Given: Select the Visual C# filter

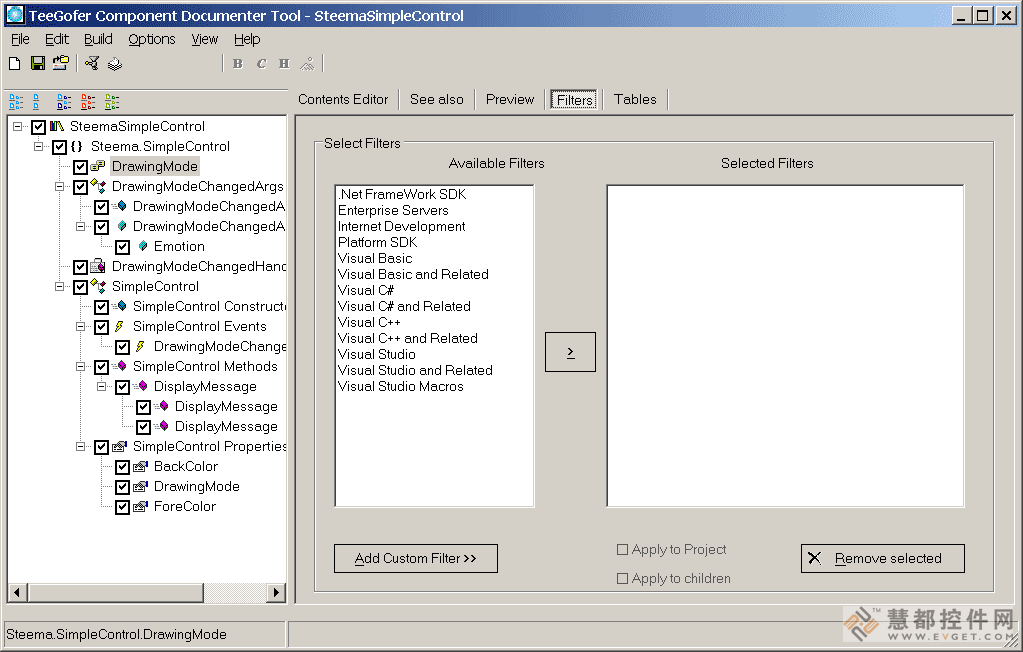Looking at the screenshot, I should pyautogui.click(x=366, y=290).
